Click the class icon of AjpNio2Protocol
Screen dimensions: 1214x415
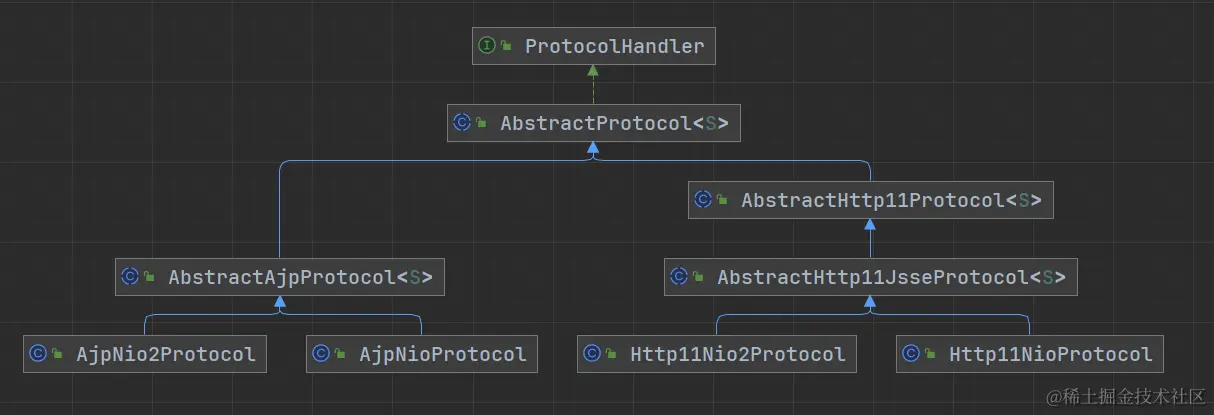pyautogui.click(x=38, y=353)
